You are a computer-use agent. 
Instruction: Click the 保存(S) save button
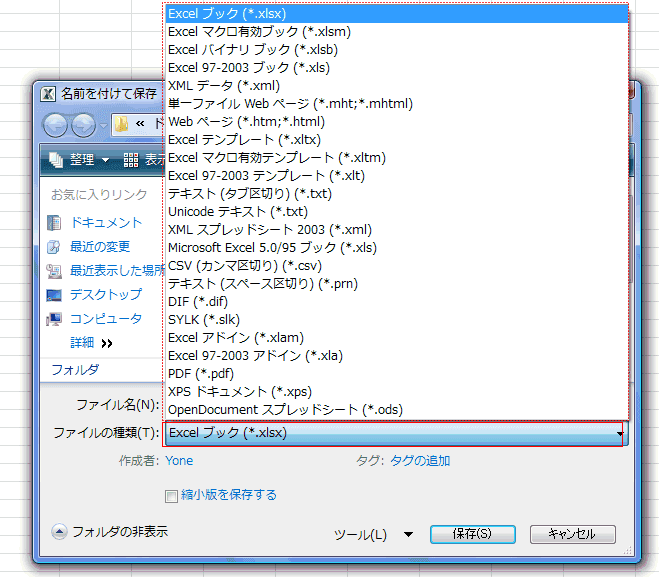click(x=472, y=534)
